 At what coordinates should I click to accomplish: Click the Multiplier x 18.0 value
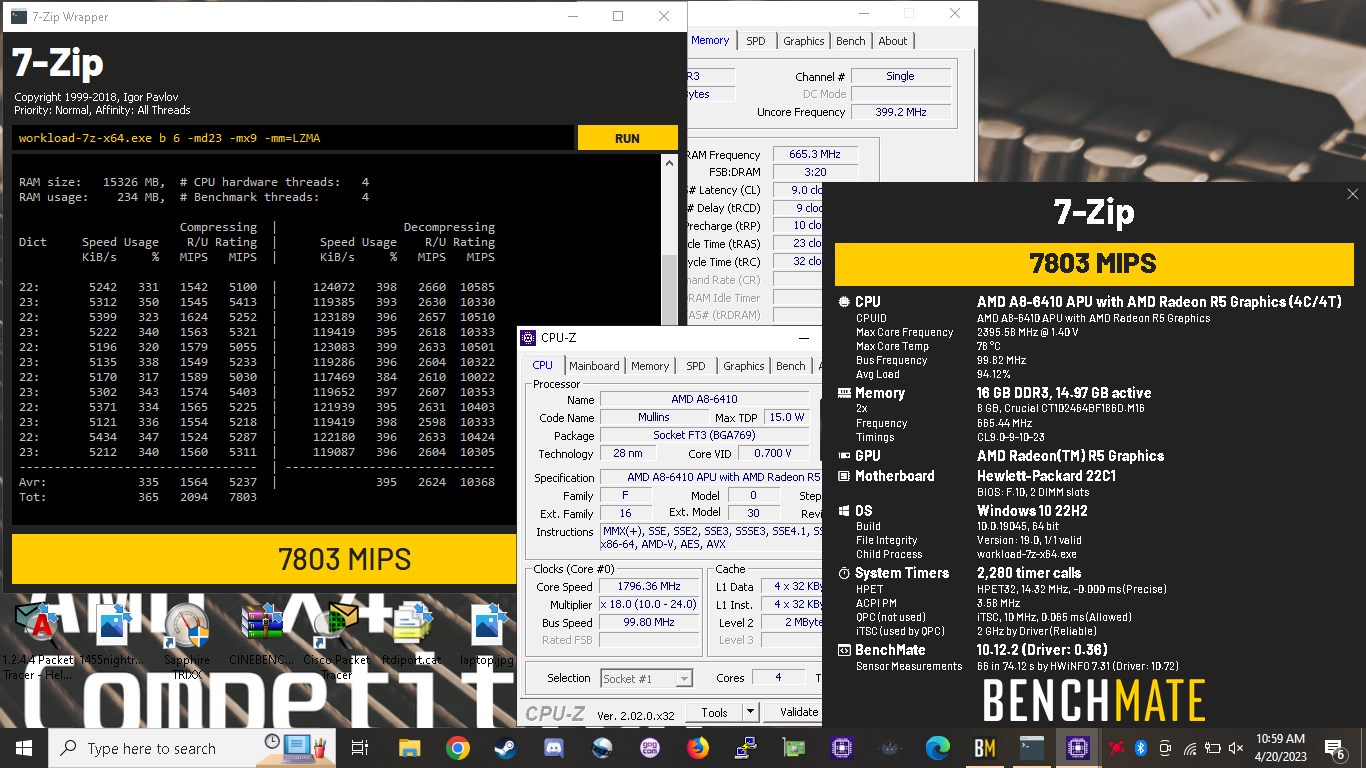click(x=650, y=605)
